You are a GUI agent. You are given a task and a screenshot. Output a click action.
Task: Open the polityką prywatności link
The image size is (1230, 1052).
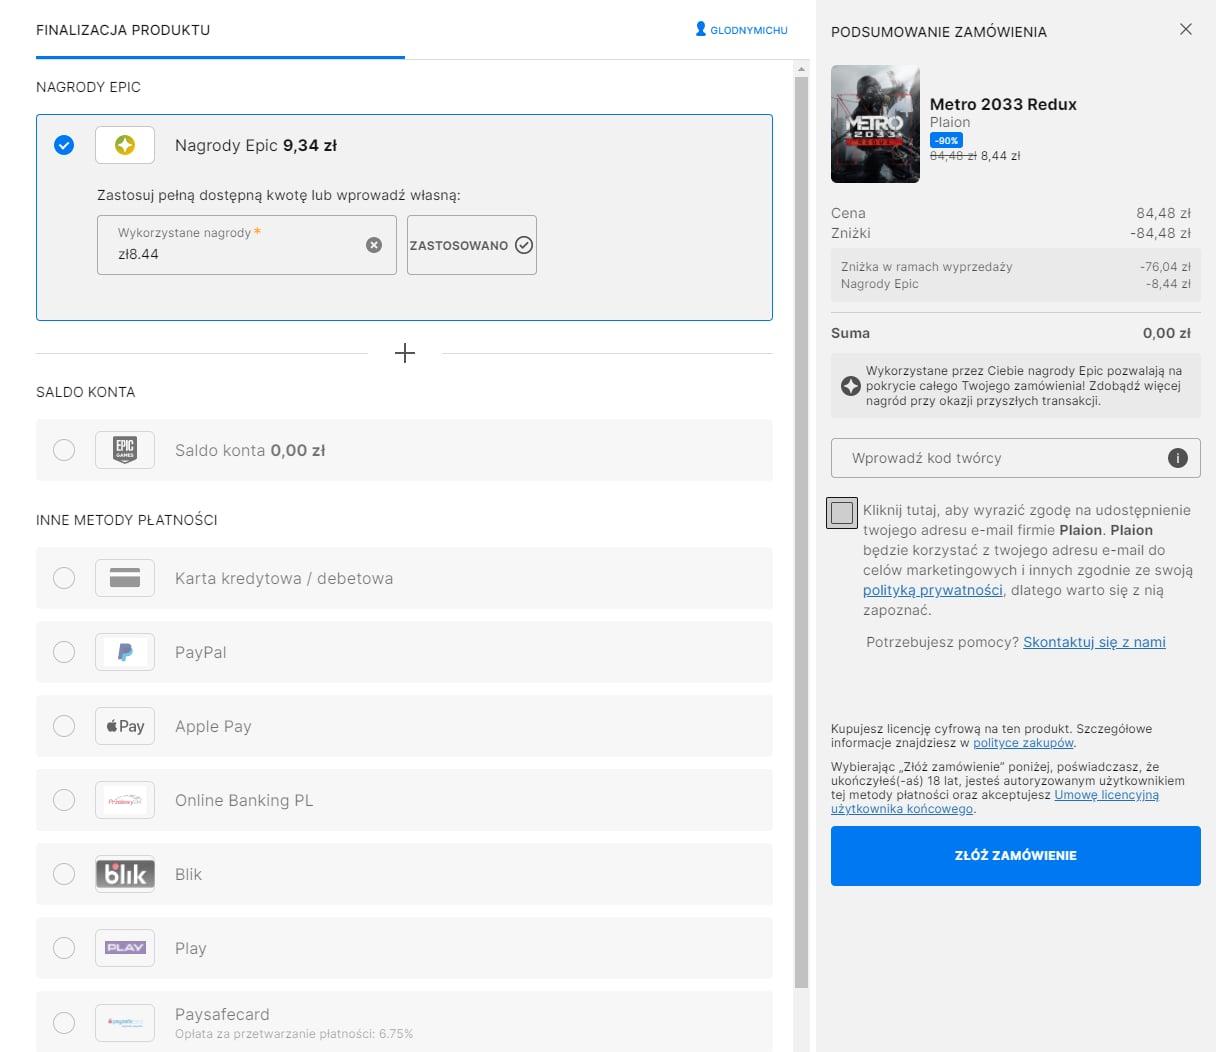(x=932, y=590)
